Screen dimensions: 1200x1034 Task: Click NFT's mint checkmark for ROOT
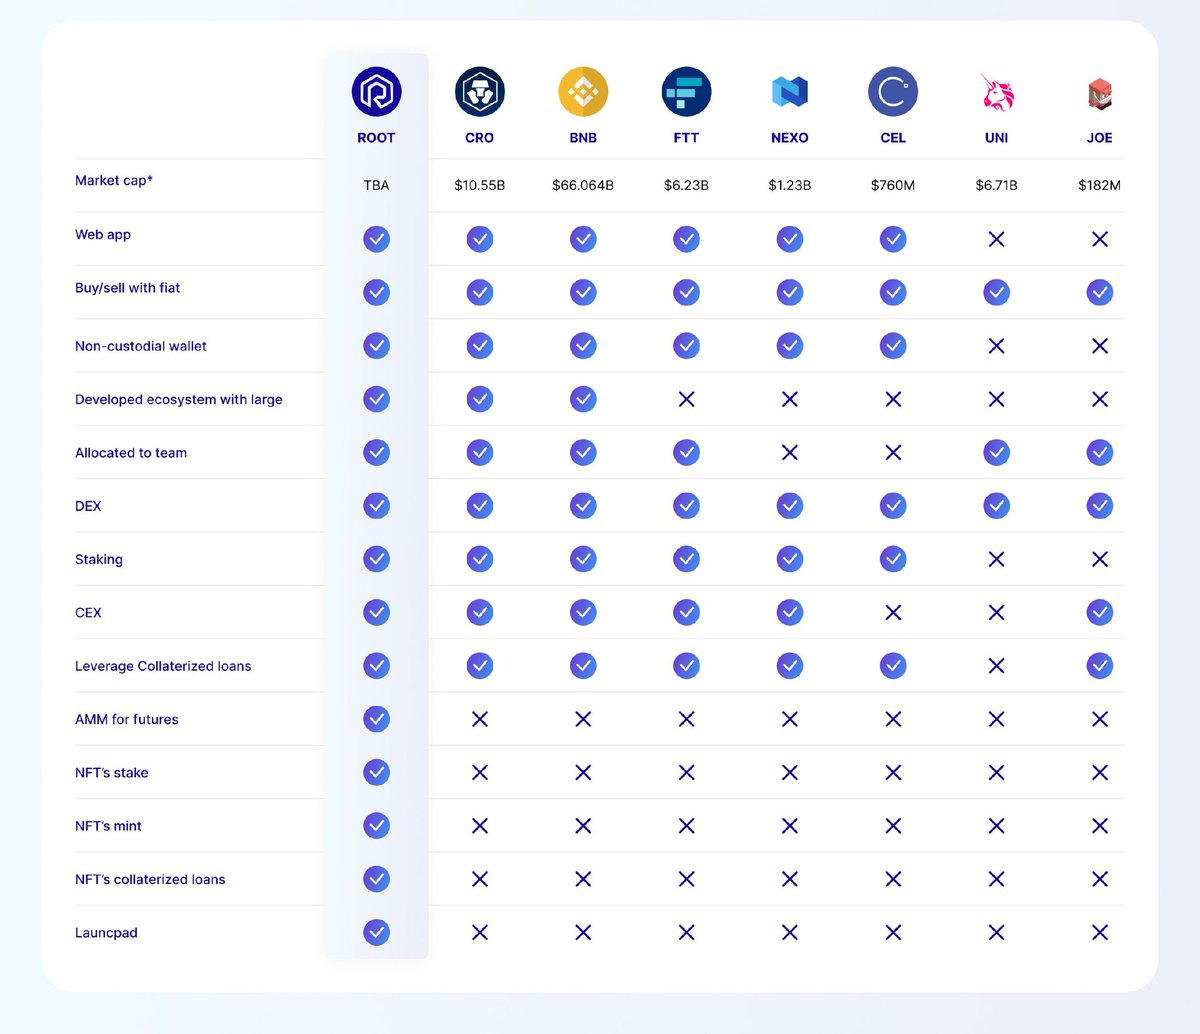376,826
